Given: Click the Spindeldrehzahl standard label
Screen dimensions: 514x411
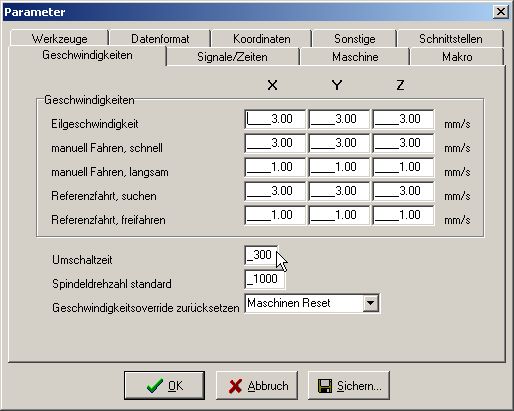Looking at the screenshot, I should click(112, 284).
